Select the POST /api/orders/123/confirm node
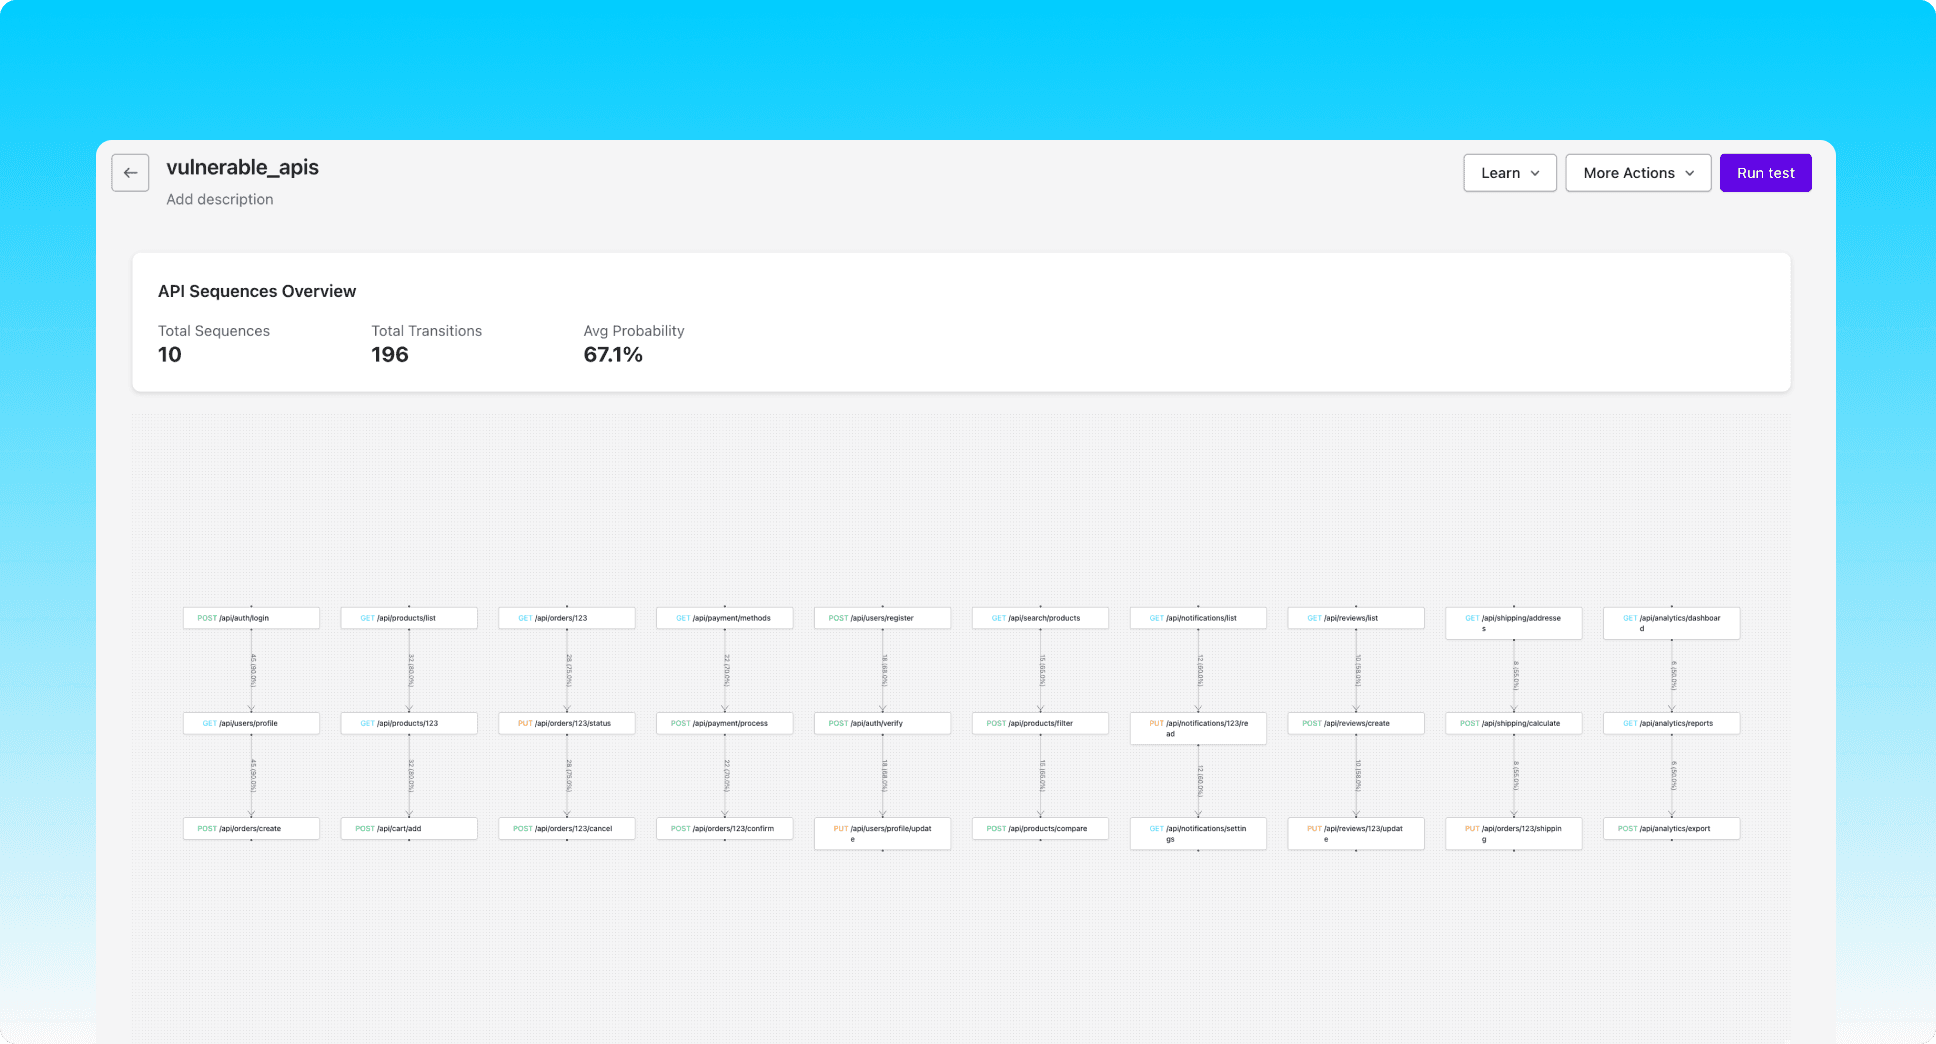Viewport: 1936px width, 1044px height. 725,828
